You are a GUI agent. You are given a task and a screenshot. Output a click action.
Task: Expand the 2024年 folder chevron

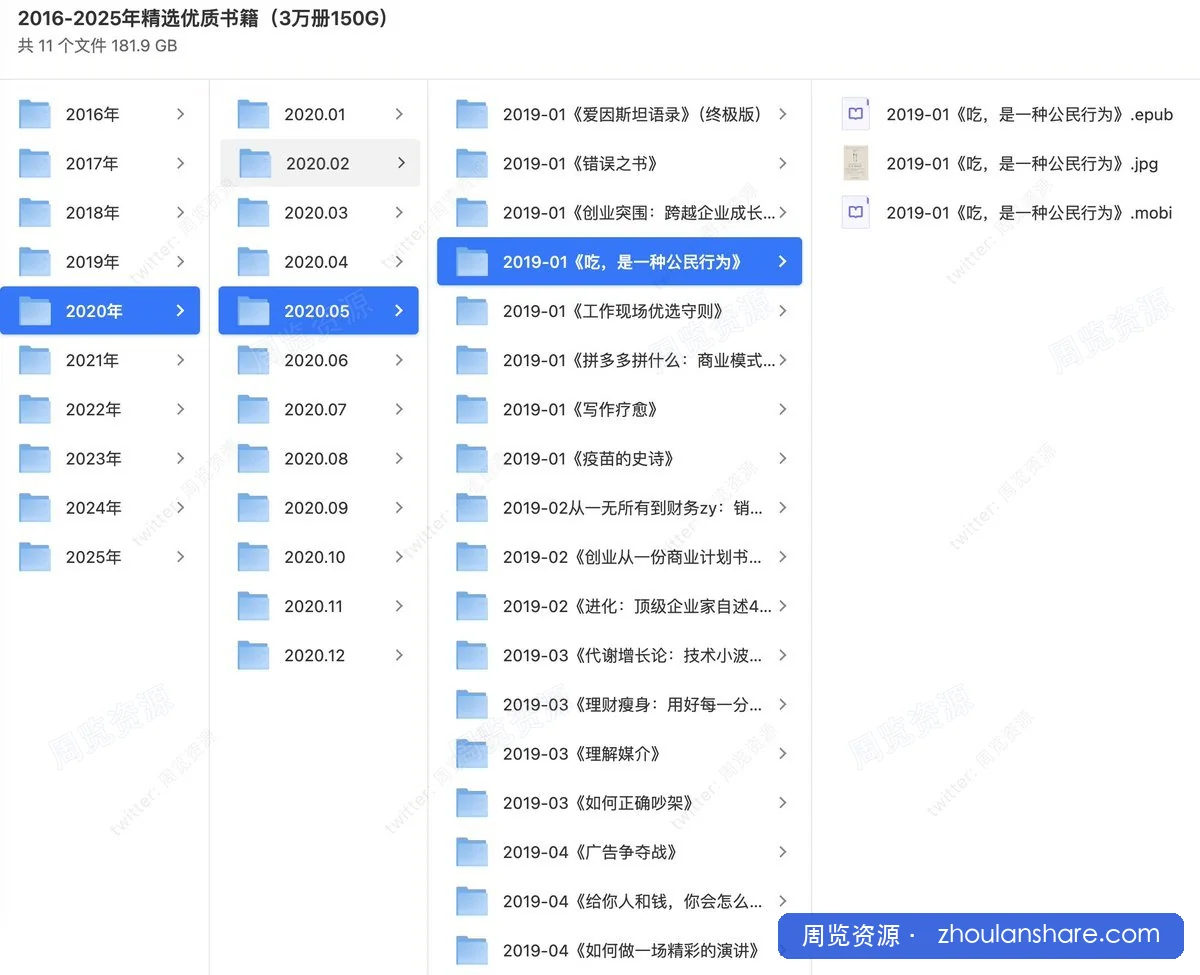tap(180, 508)
